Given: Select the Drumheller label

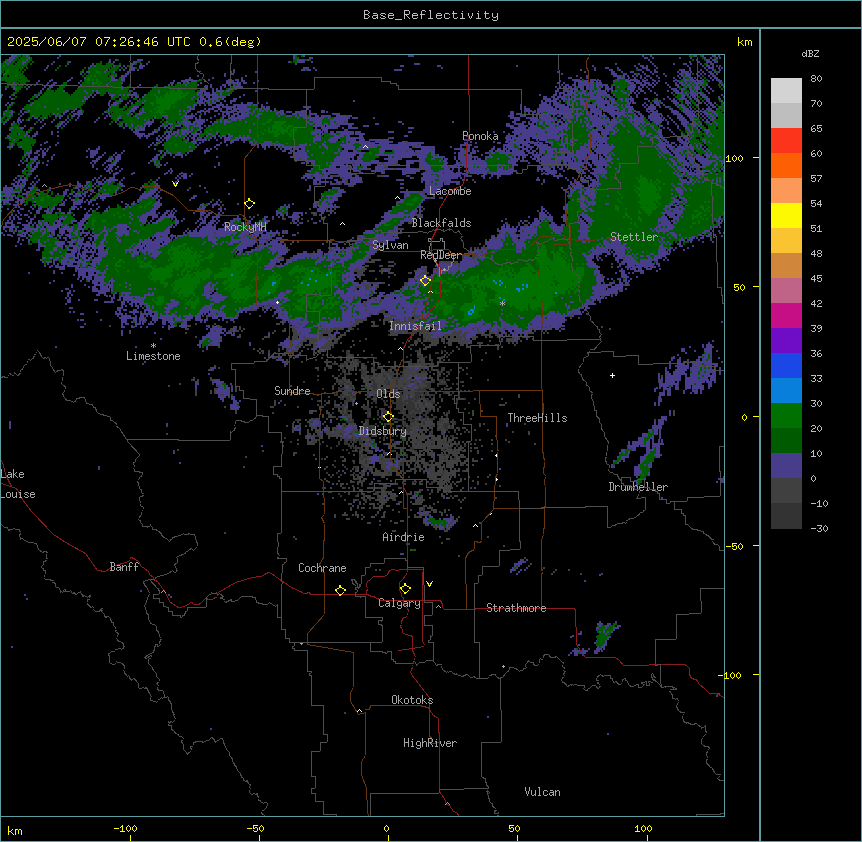Looking at the screenshot, I should tap(638, 487).
